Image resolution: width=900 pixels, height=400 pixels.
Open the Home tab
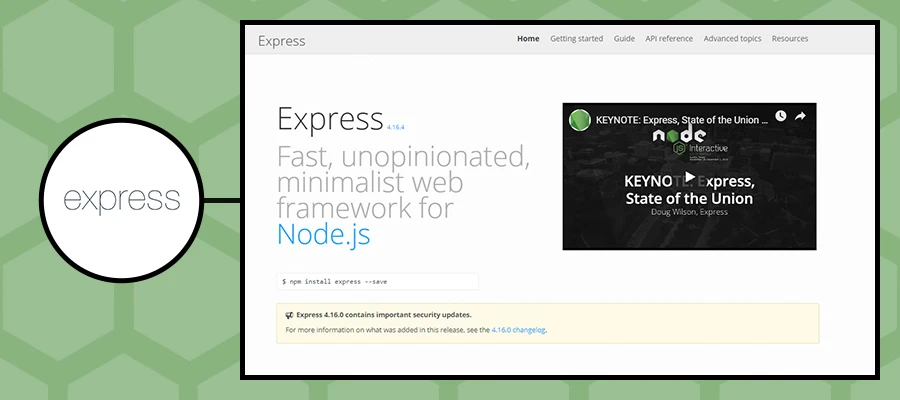click(x=528, y=39)
